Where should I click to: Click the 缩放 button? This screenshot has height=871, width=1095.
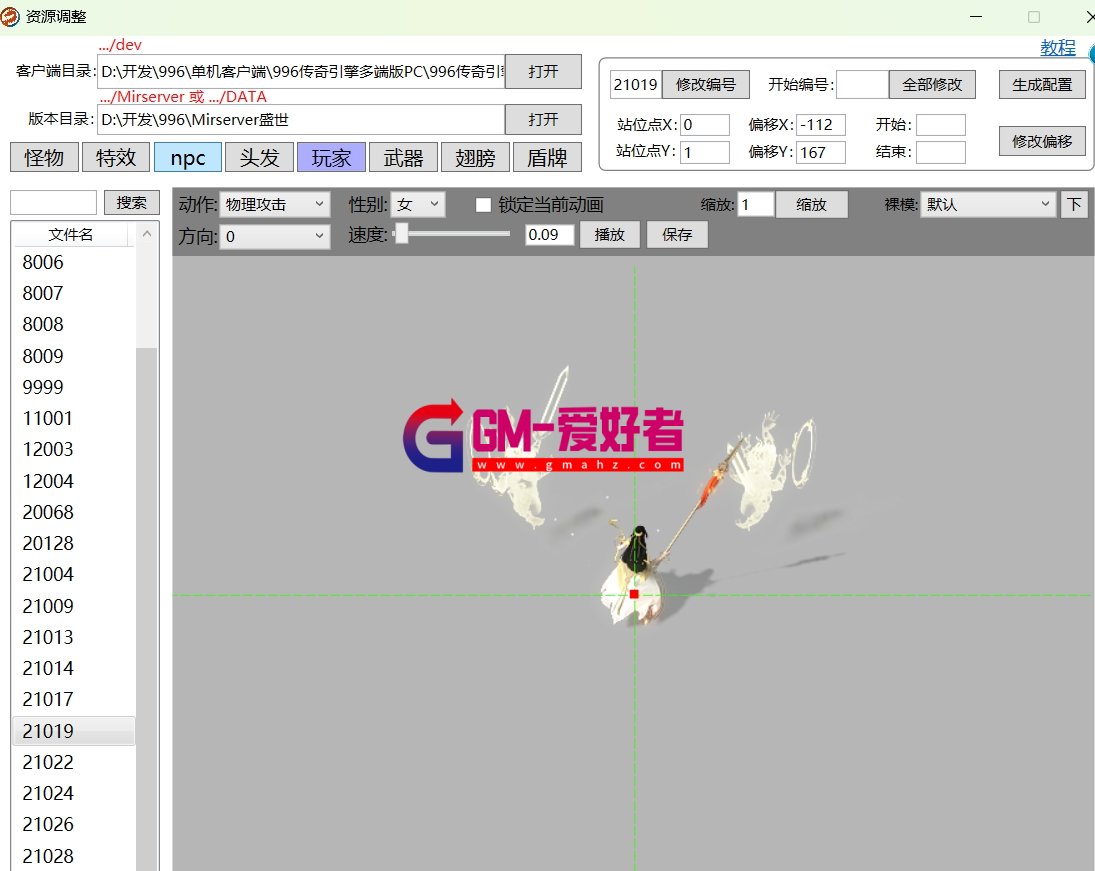pos(811,205)
